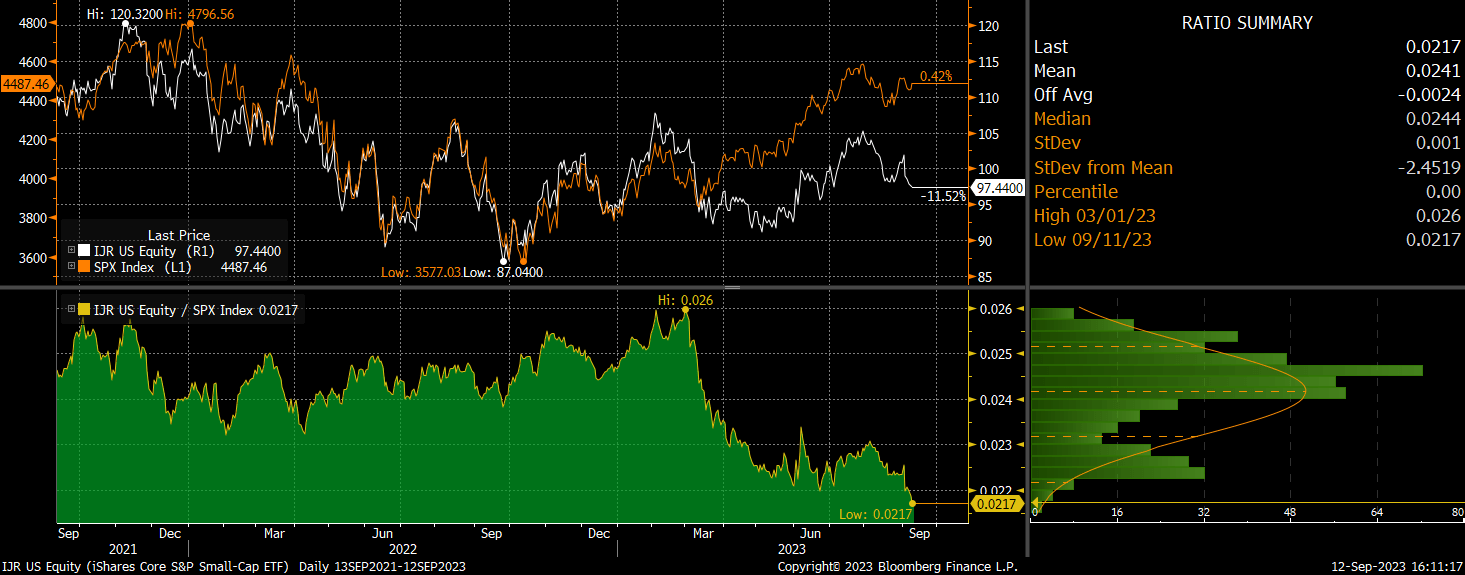Click the longest histogram bar
Image resolution: width=1465 pixels, height=575 pixels.
click(1227, 370)
